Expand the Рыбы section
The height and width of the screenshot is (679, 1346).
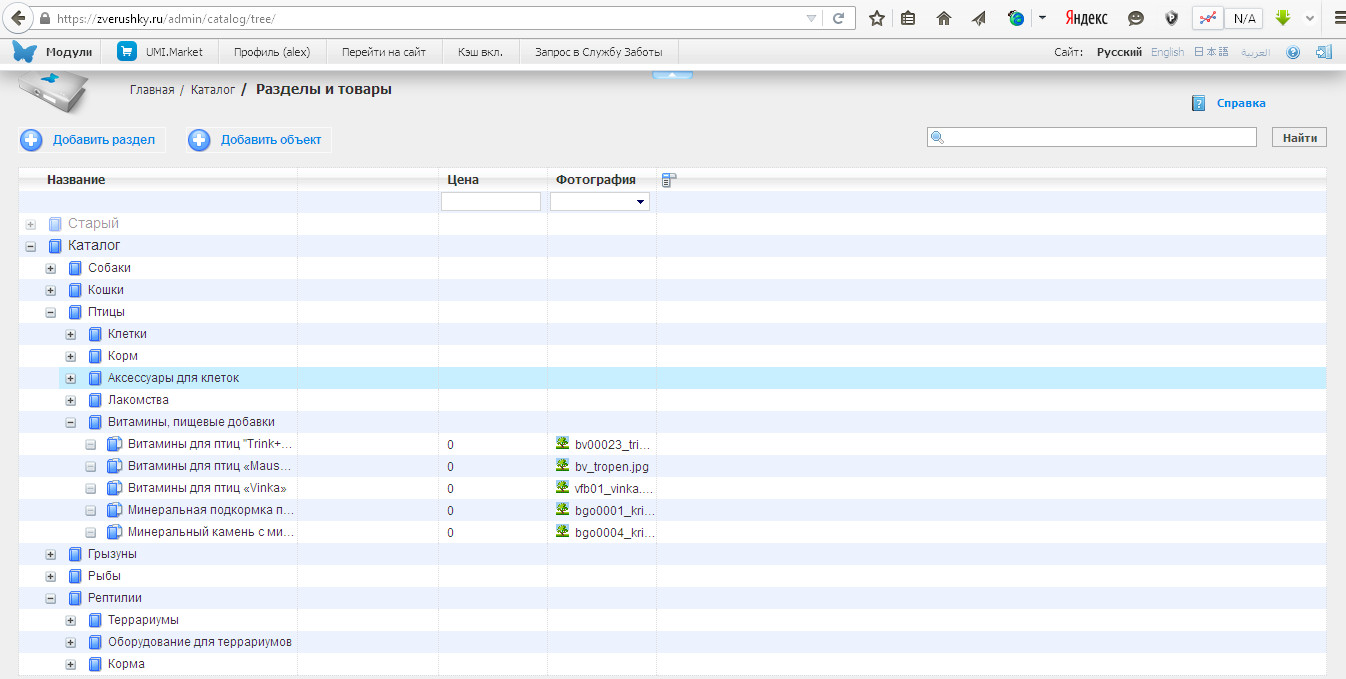[x=51, y=576]
